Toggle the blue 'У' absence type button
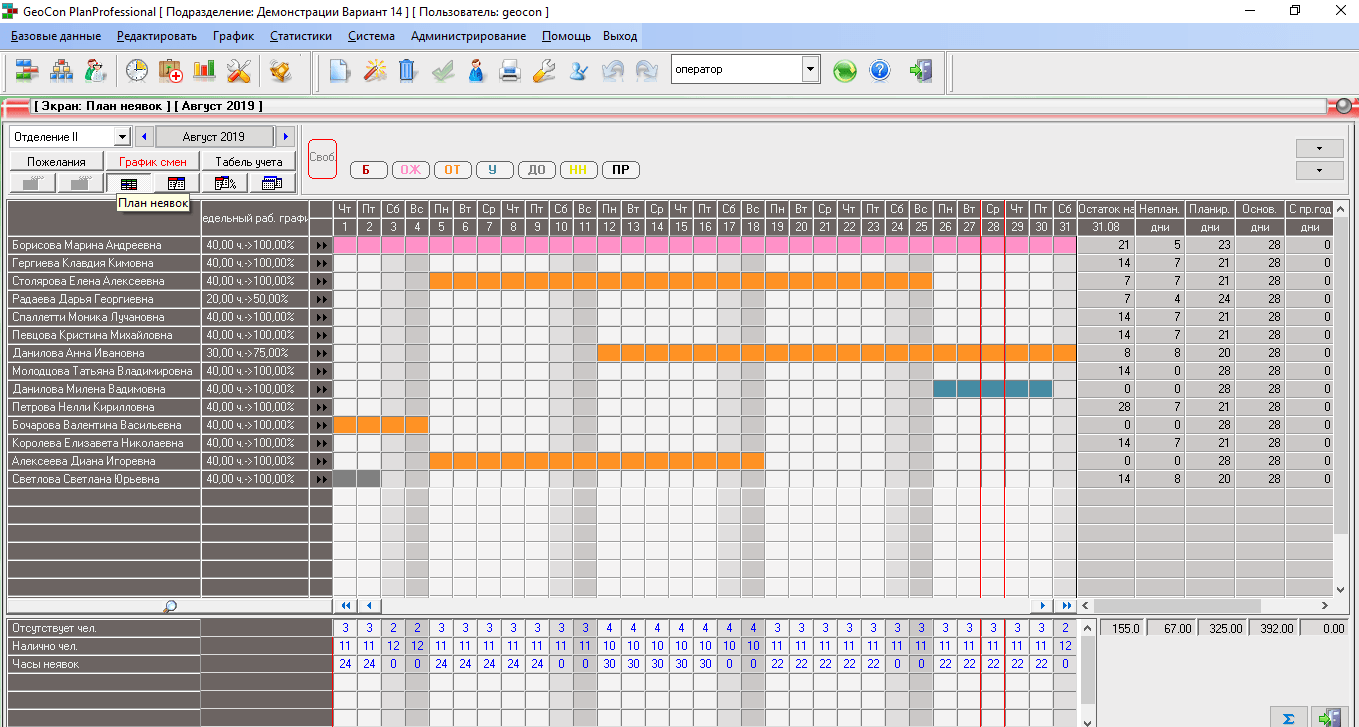This screenshot has height=727, width=1359. pyautogui.click(x=494, y=170)
